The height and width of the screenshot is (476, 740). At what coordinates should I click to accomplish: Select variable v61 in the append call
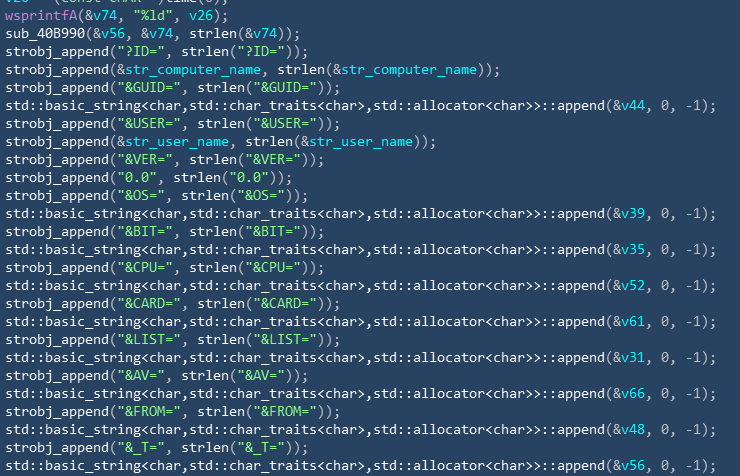633,322
